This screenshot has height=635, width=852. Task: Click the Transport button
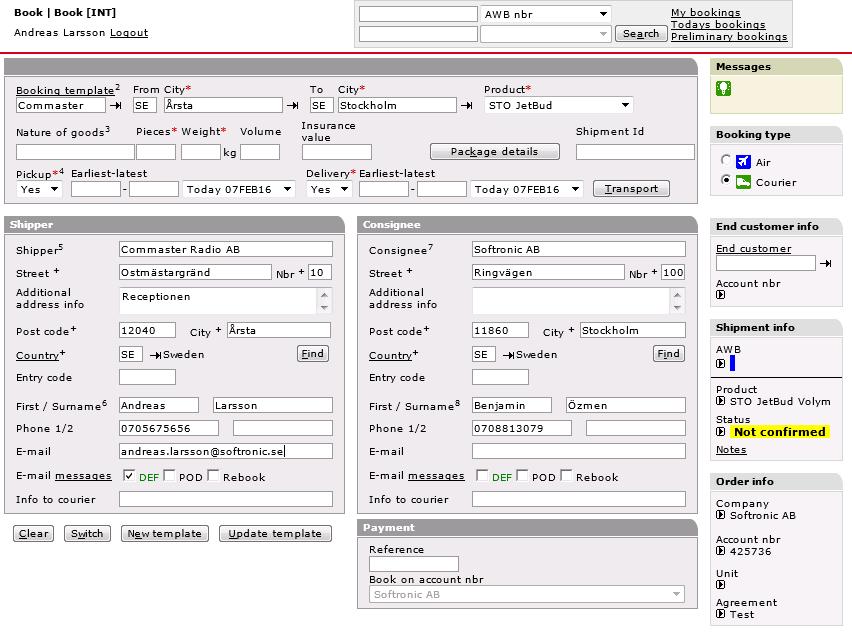click(631, 189)
